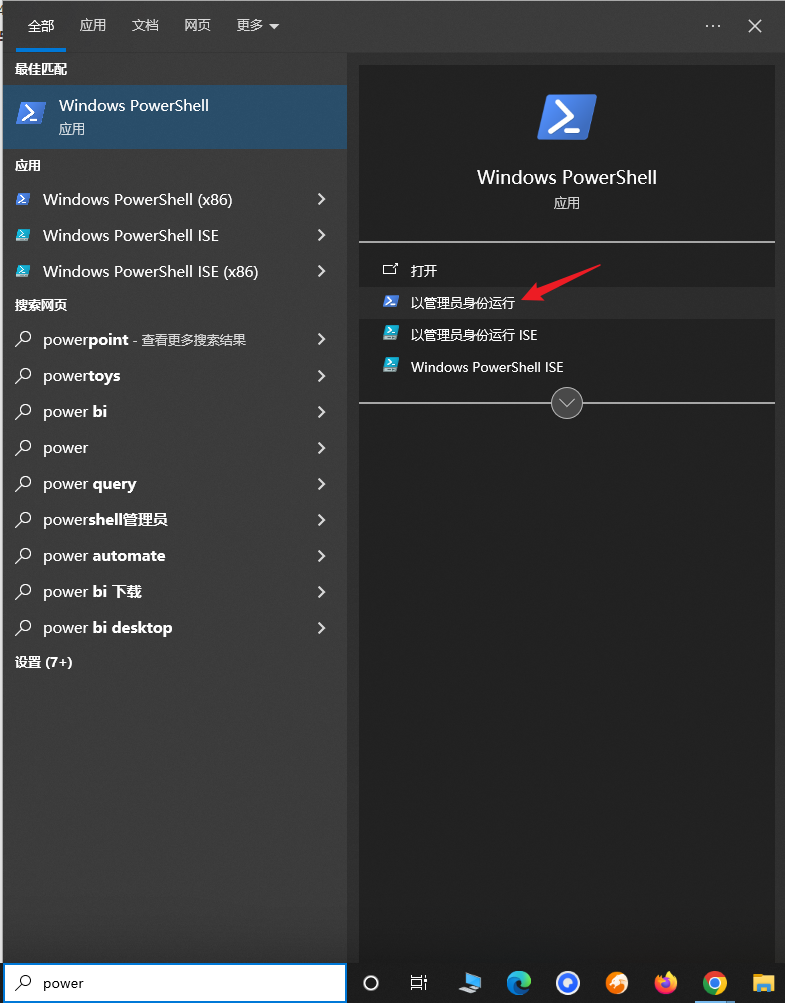Screen dimensions: 785x1003
Task: Search the web for power bi 下载
Action: point(175,592)
